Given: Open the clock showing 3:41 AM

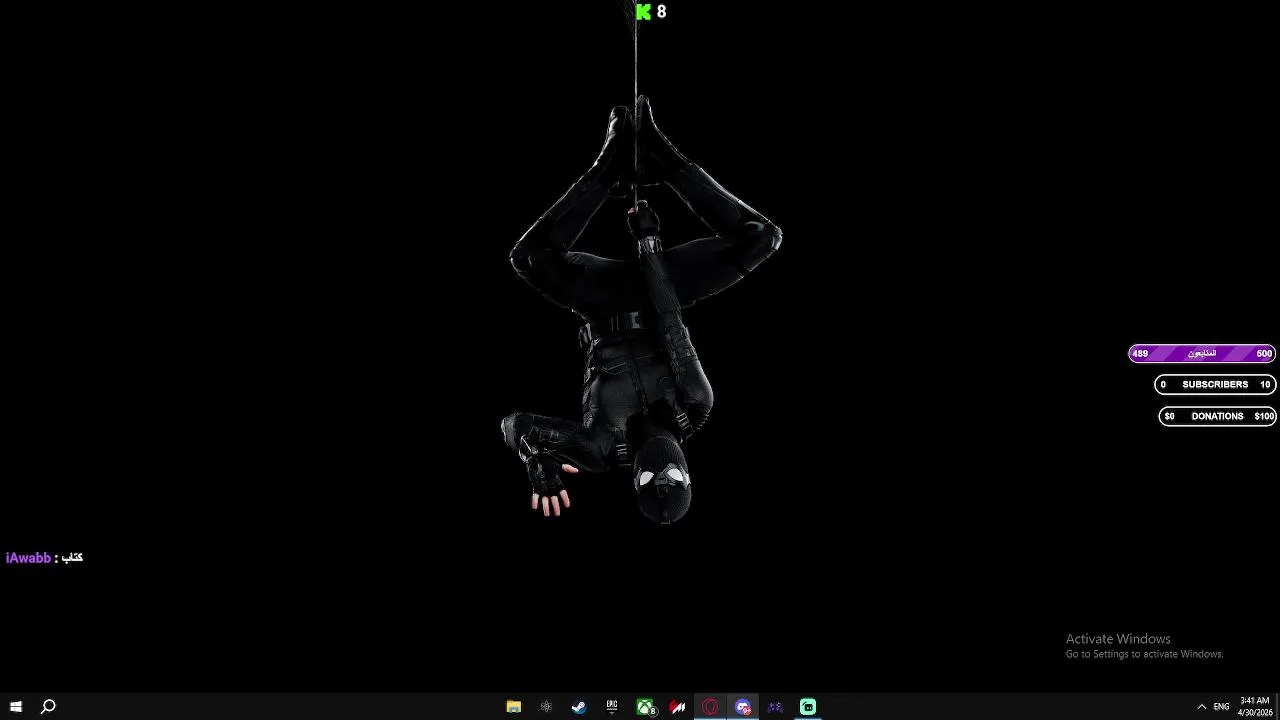Looking at the screenshot, I should coord(1254,706).
